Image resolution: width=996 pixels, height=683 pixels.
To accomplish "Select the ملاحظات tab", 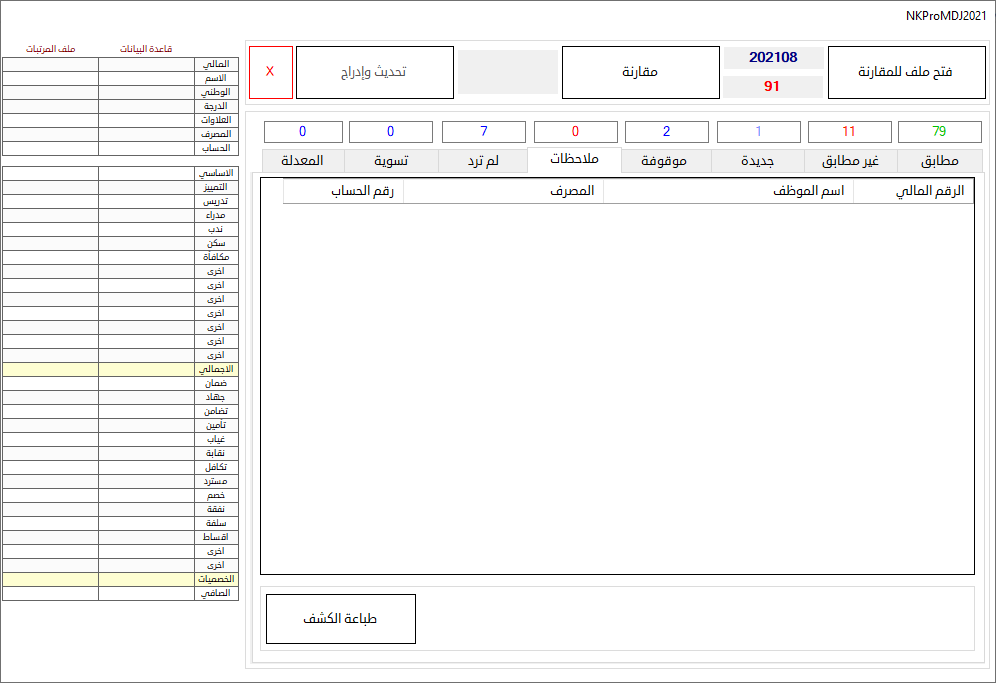I will 574,159.
